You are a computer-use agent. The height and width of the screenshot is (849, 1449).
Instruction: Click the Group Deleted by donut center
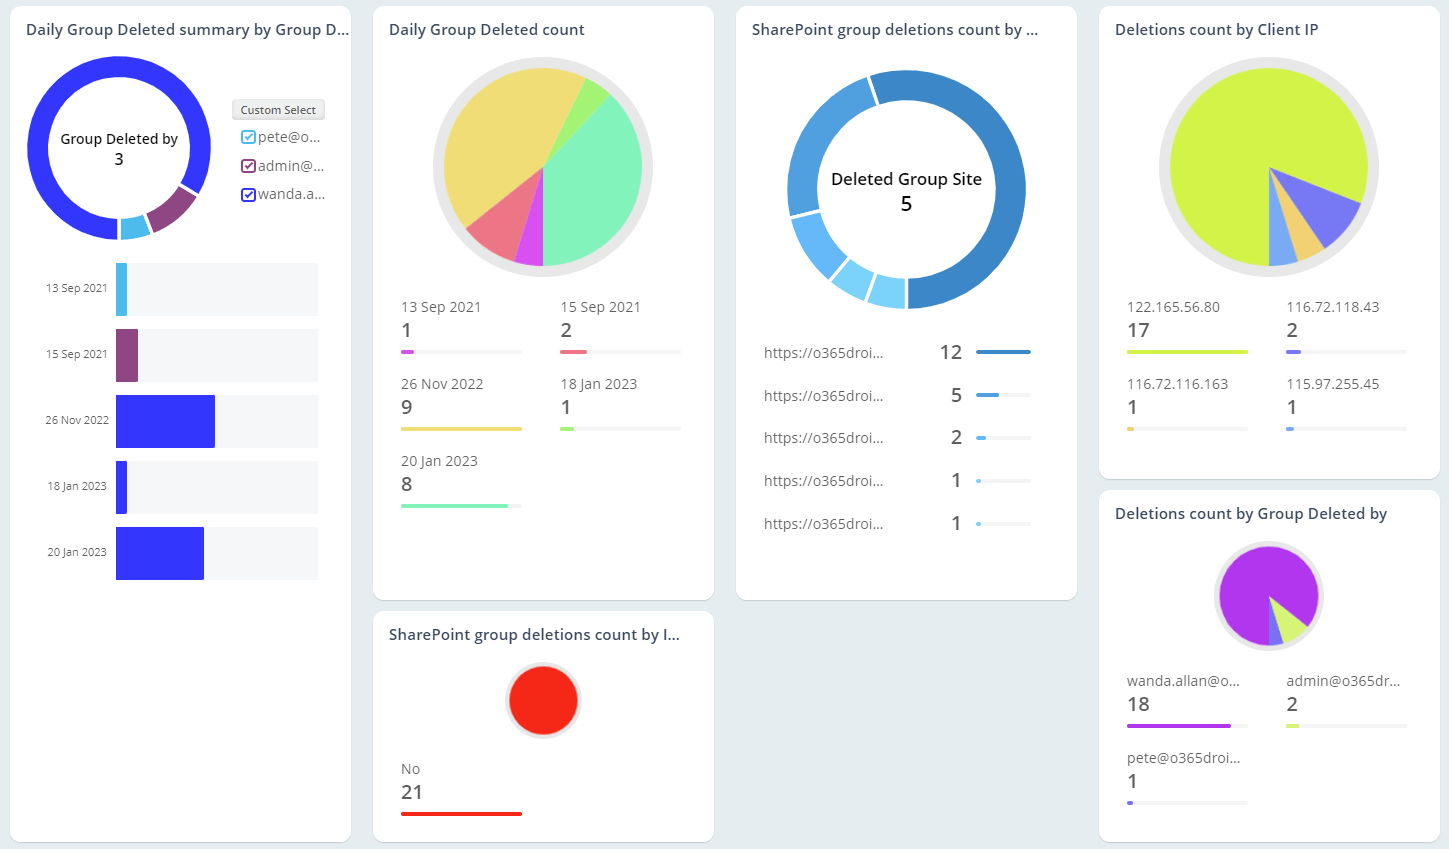point(119,147)
